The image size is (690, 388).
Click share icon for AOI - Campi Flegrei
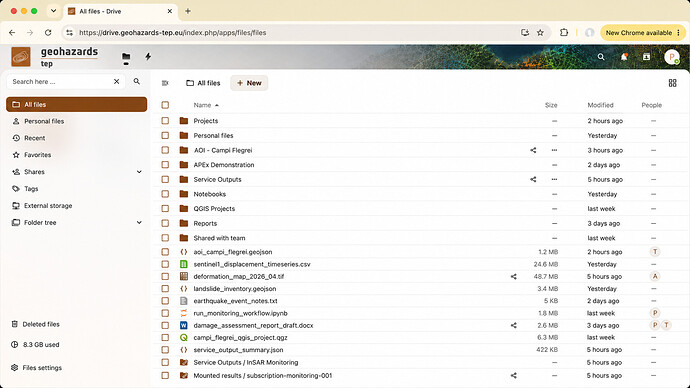click(533, 150)
